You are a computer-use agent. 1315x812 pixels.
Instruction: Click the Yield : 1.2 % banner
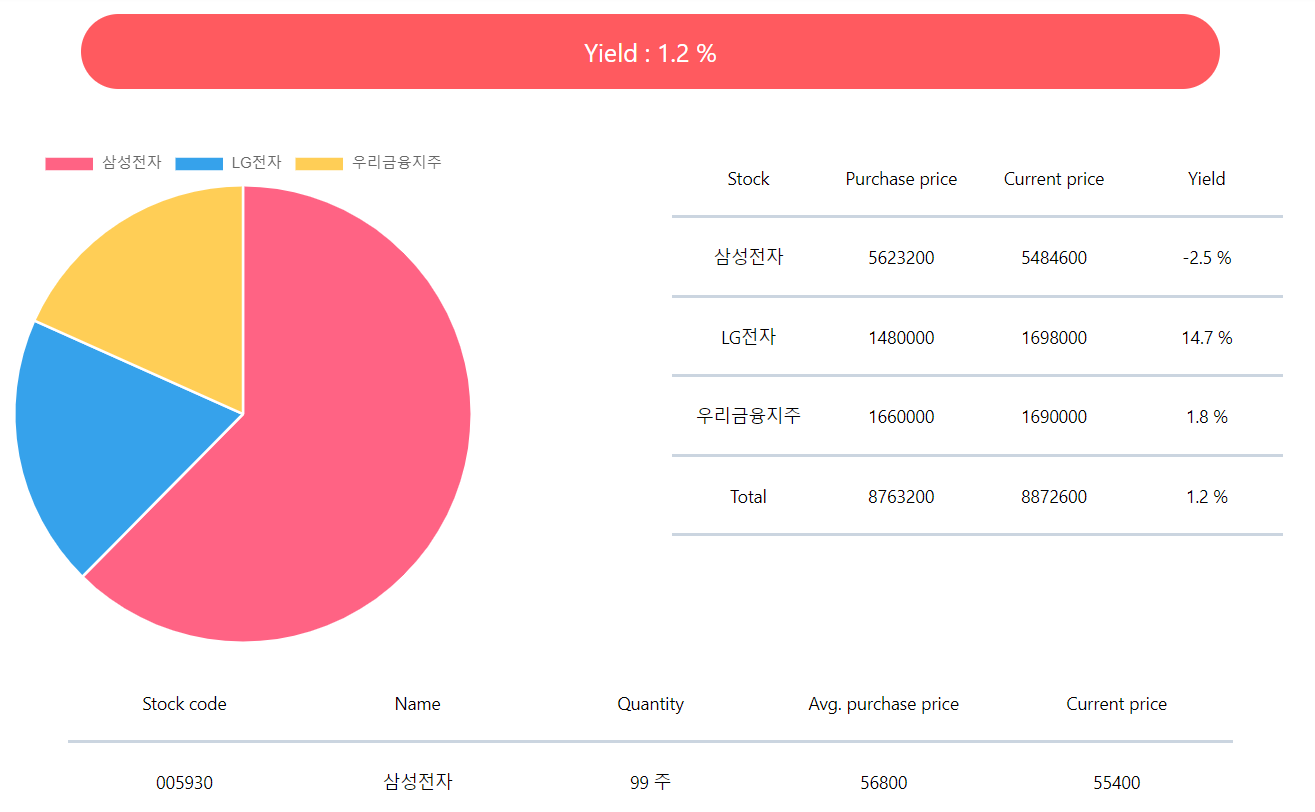tap(650, 52)
